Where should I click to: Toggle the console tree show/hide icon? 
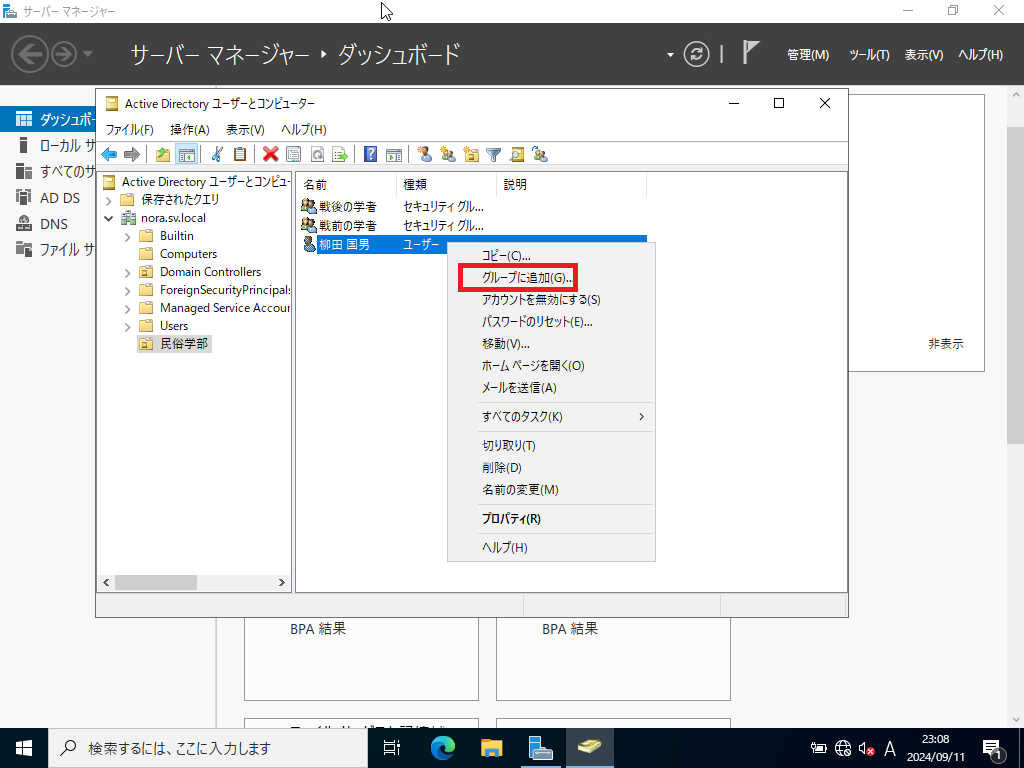click(186, 154)
